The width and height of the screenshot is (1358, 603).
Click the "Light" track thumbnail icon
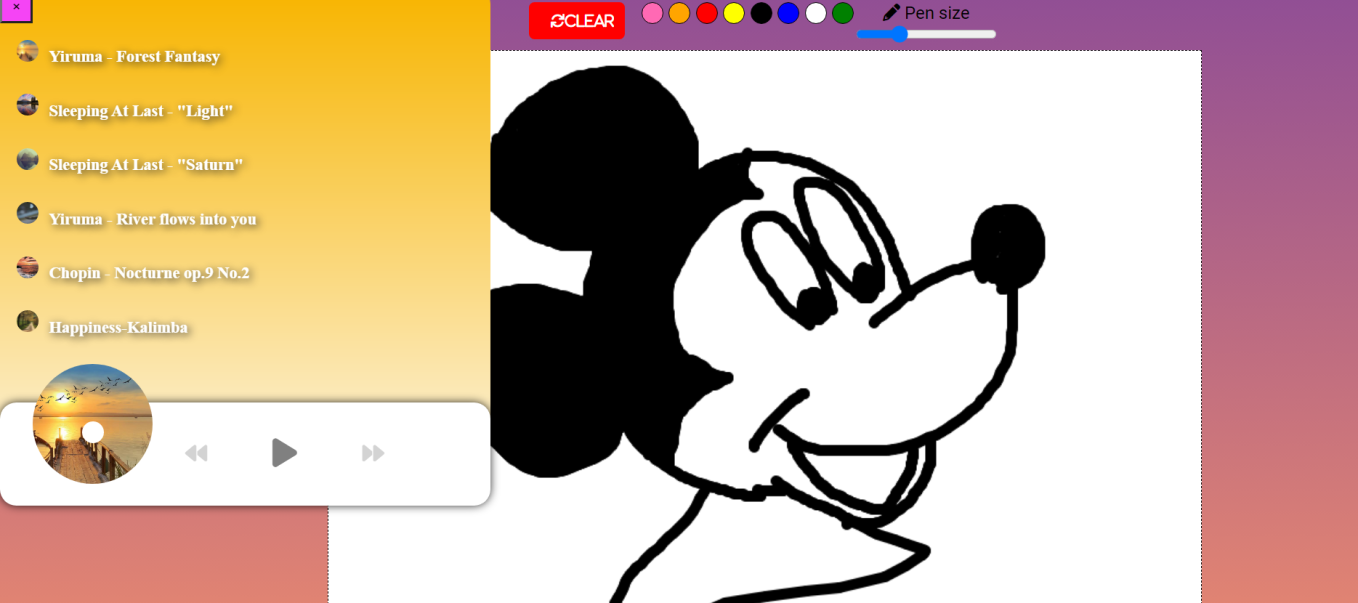28,105
